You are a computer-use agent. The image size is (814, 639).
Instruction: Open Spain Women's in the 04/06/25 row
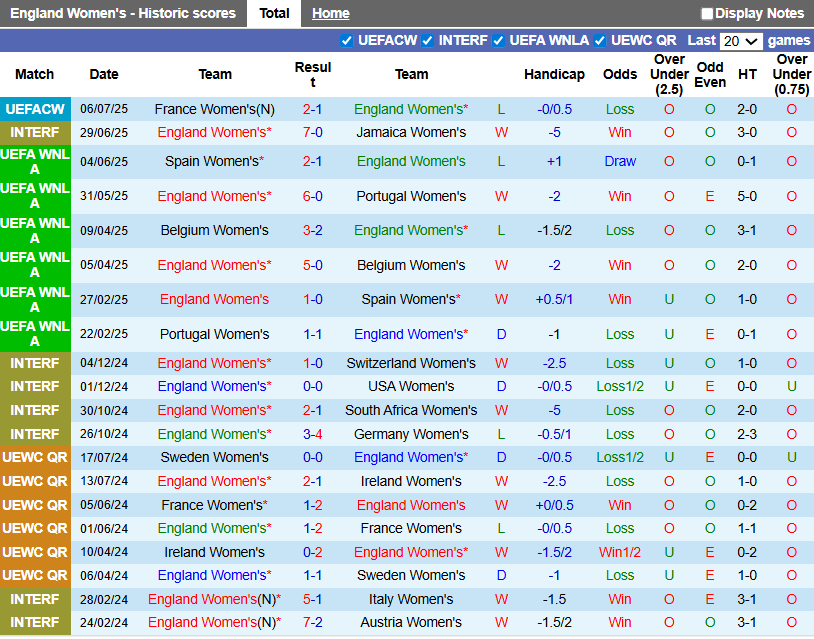click(214, 161)
